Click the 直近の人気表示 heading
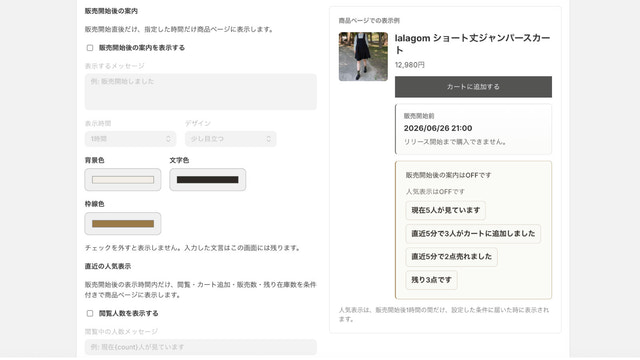640x360 pixels. [x=108, y=266]
